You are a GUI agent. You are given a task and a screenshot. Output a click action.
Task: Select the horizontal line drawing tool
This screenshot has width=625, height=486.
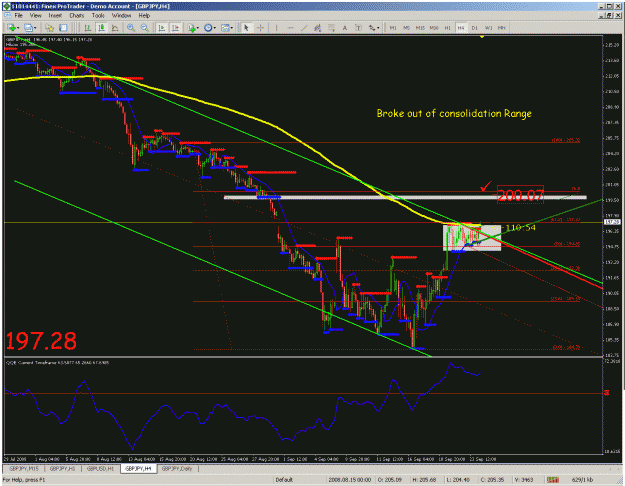tap(291, 28)
